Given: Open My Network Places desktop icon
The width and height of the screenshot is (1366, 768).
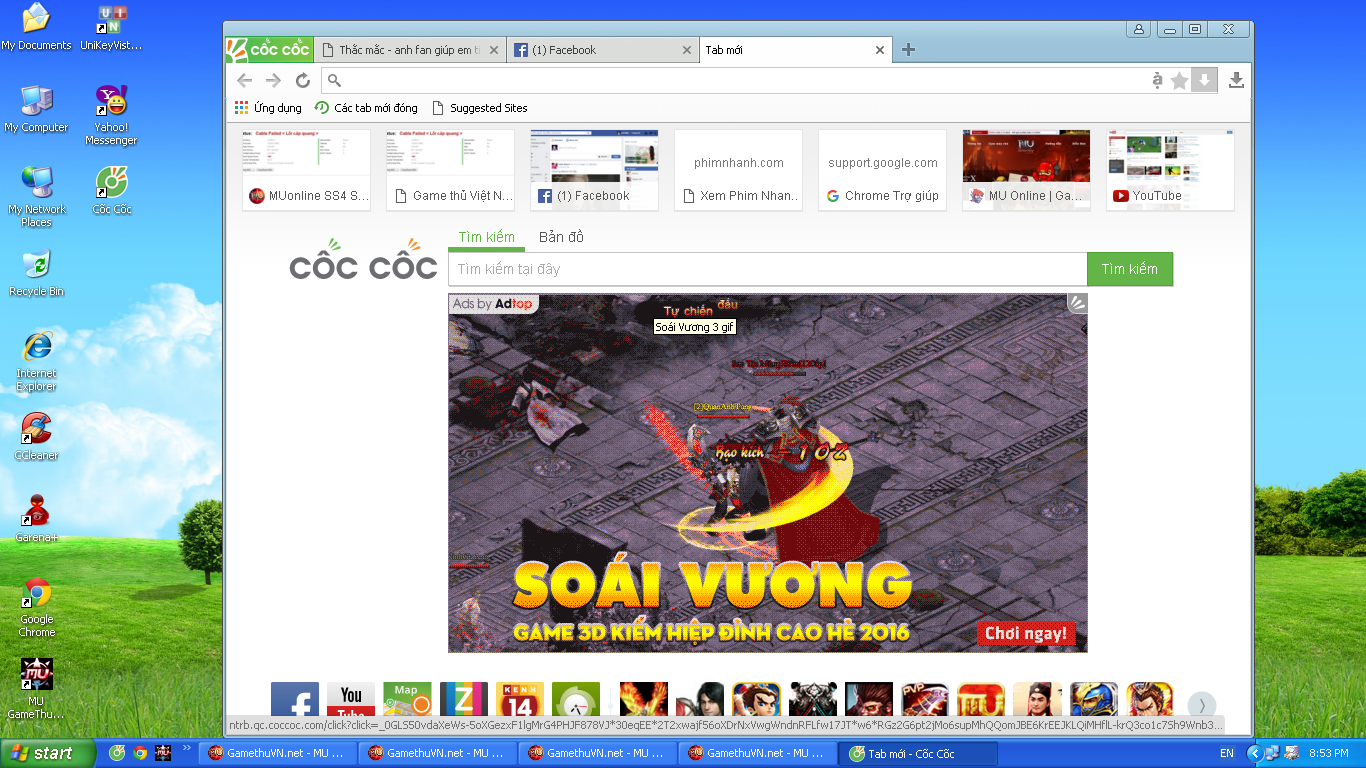Looking at the screenshot, I should [x=36, y=197].
